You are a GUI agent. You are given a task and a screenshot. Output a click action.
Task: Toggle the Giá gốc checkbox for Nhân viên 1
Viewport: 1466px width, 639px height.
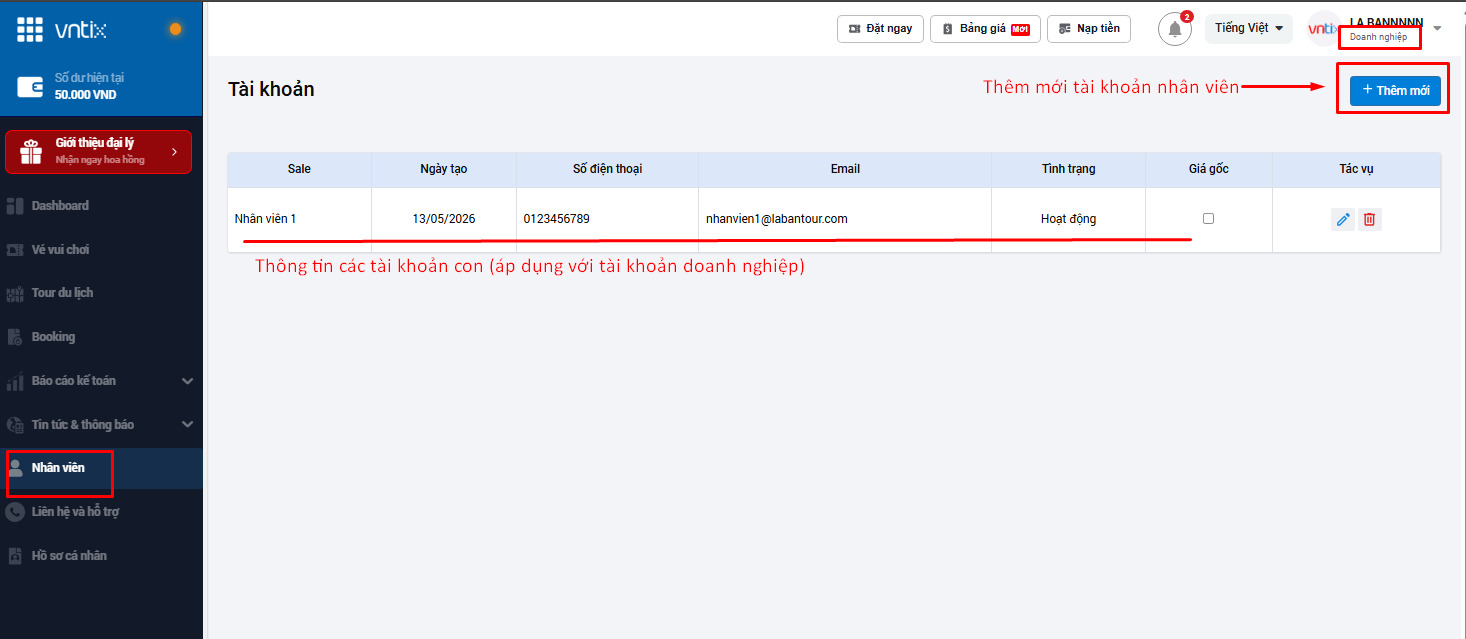pos(1208,218)
